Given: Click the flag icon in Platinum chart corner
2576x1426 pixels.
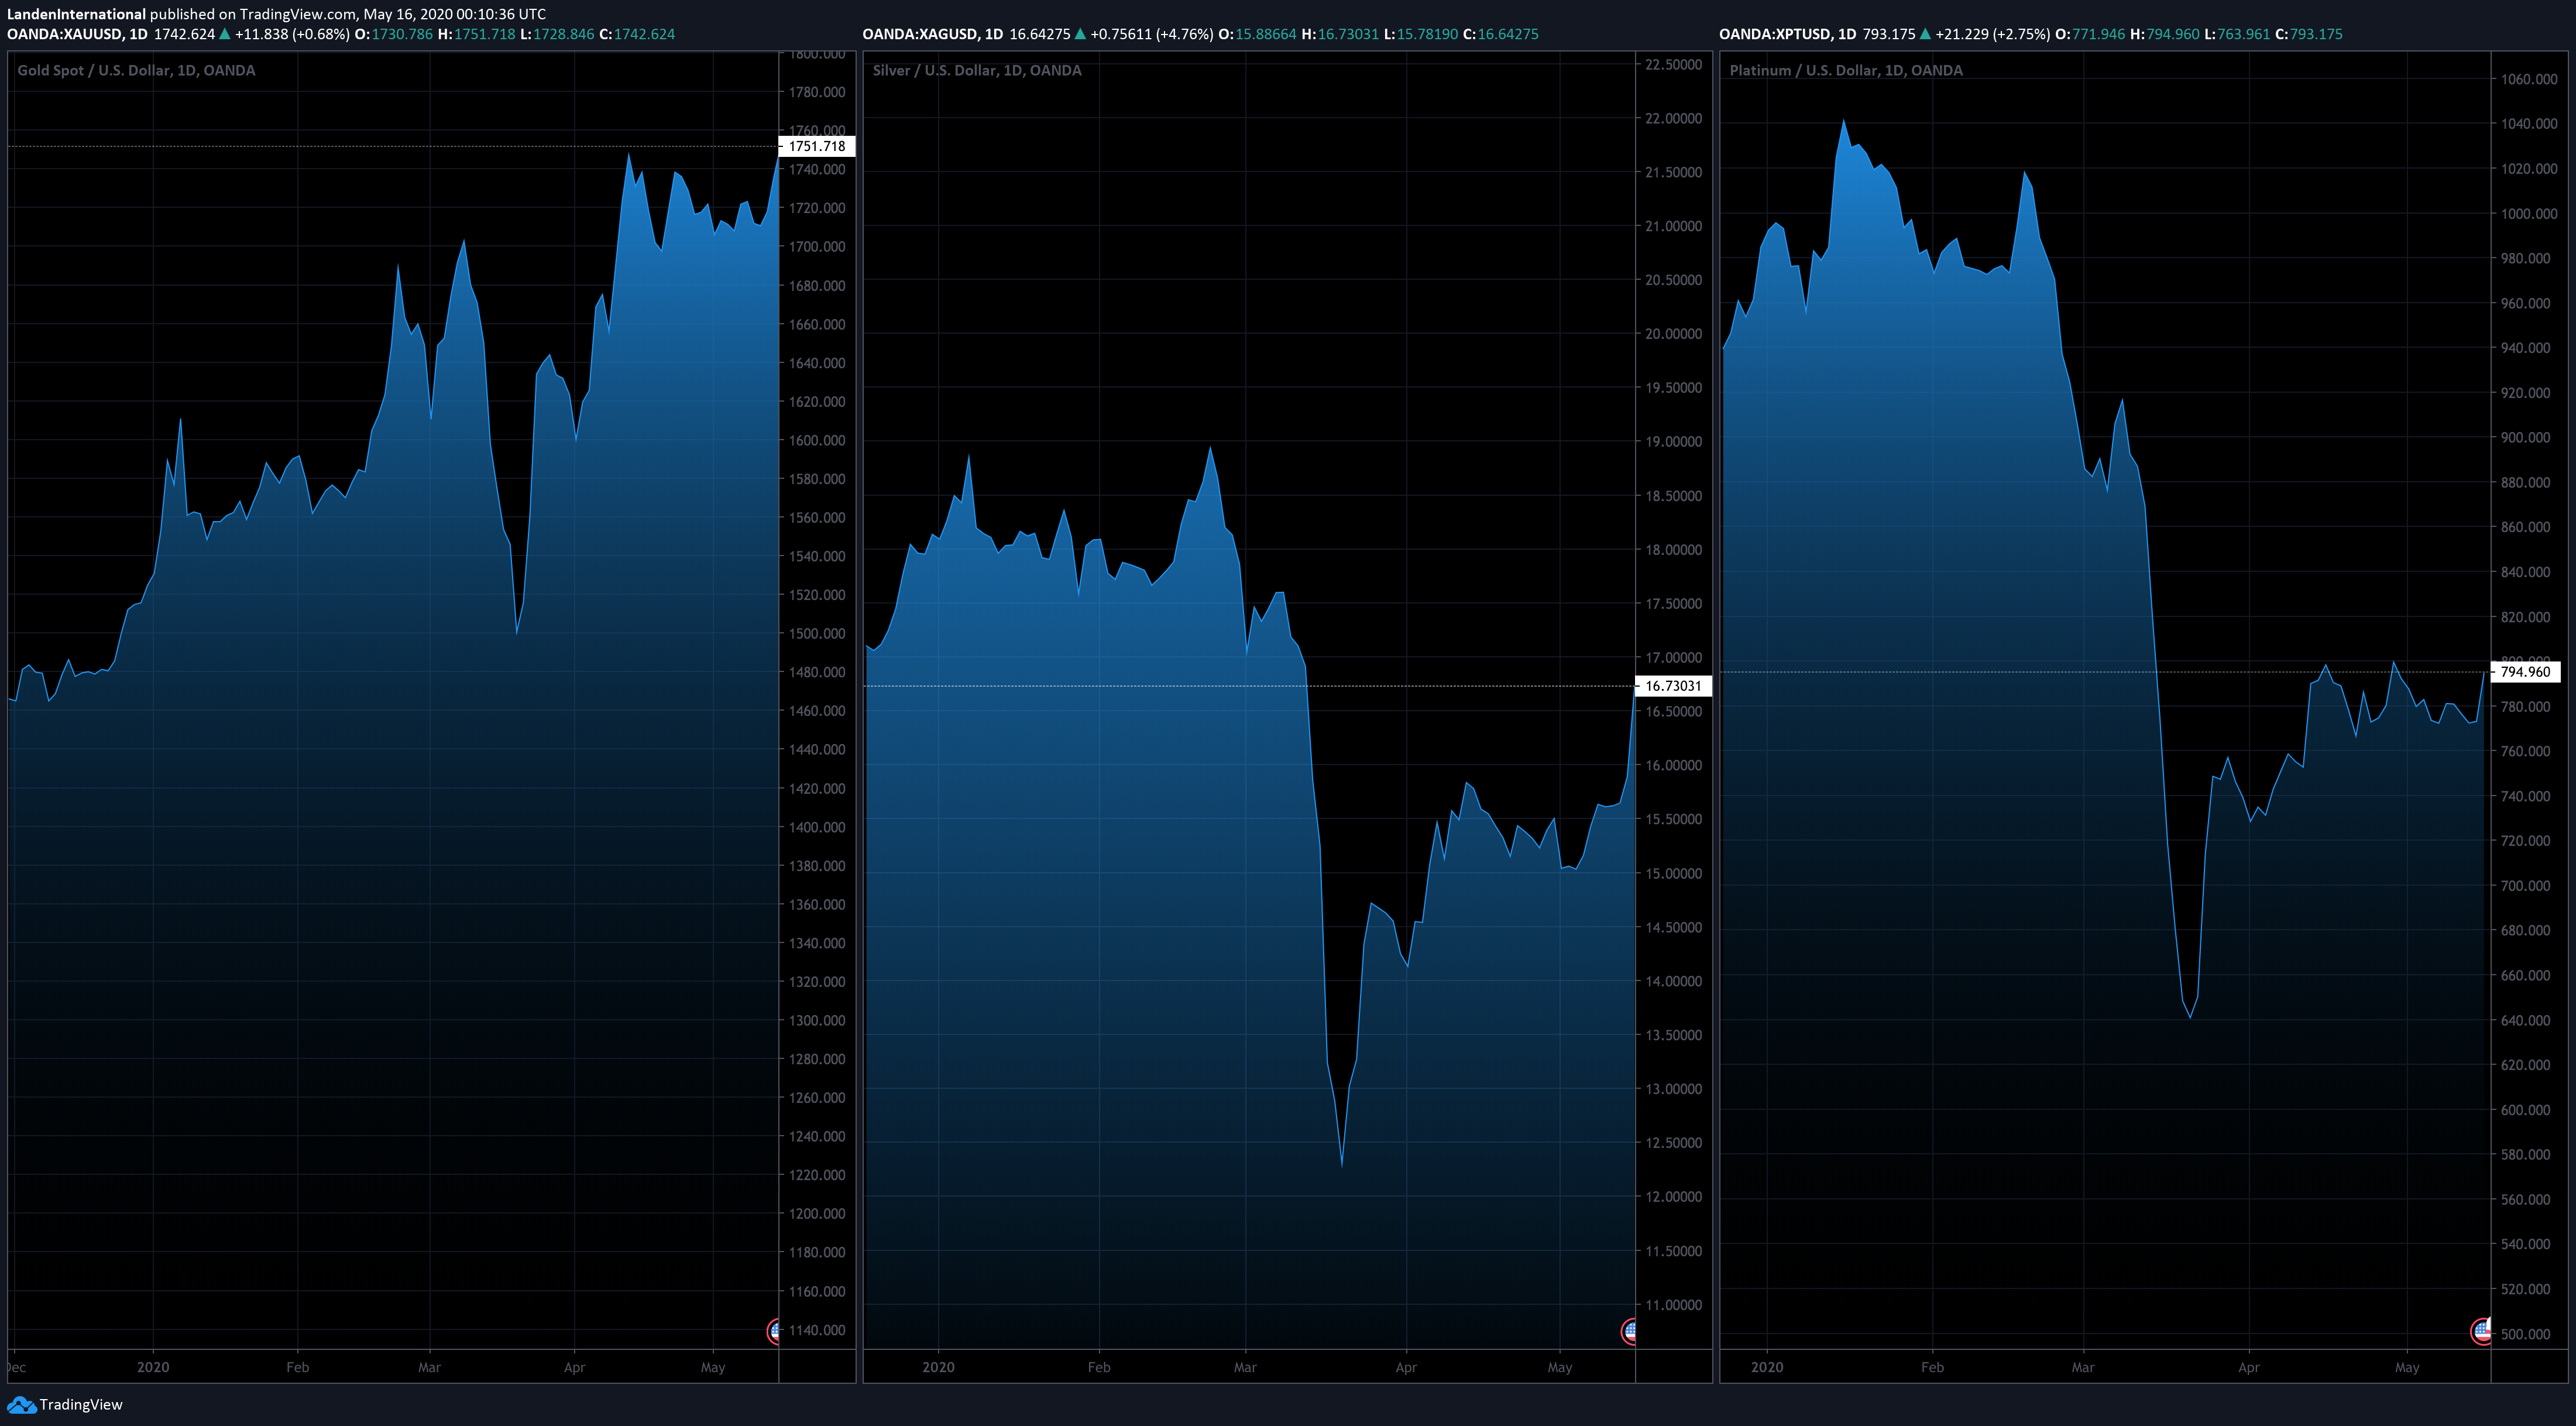Looking at the screenshot, I should click(2481, 1331).
